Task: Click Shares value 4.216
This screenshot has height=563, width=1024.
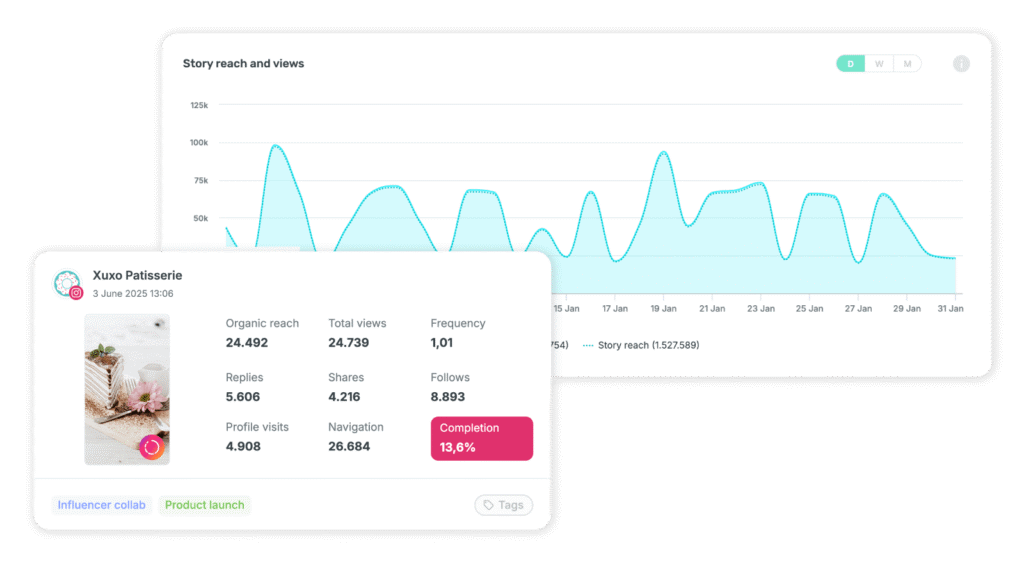Action: coord(344,397)
